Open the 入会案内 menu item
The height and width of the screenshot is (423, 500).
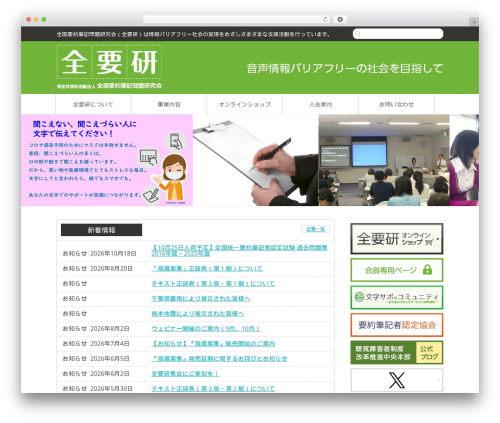tap(320, 104)
